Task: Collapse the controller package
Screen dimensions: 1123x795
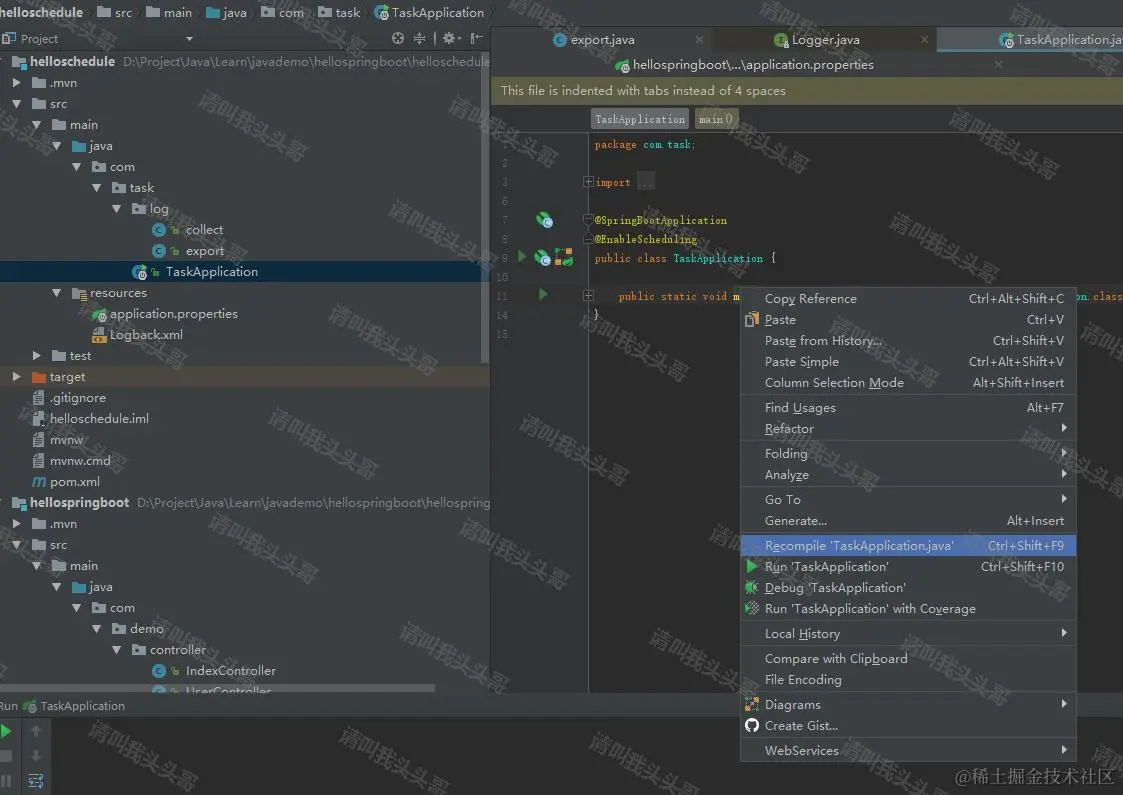Action: click(x=117, y=650)
